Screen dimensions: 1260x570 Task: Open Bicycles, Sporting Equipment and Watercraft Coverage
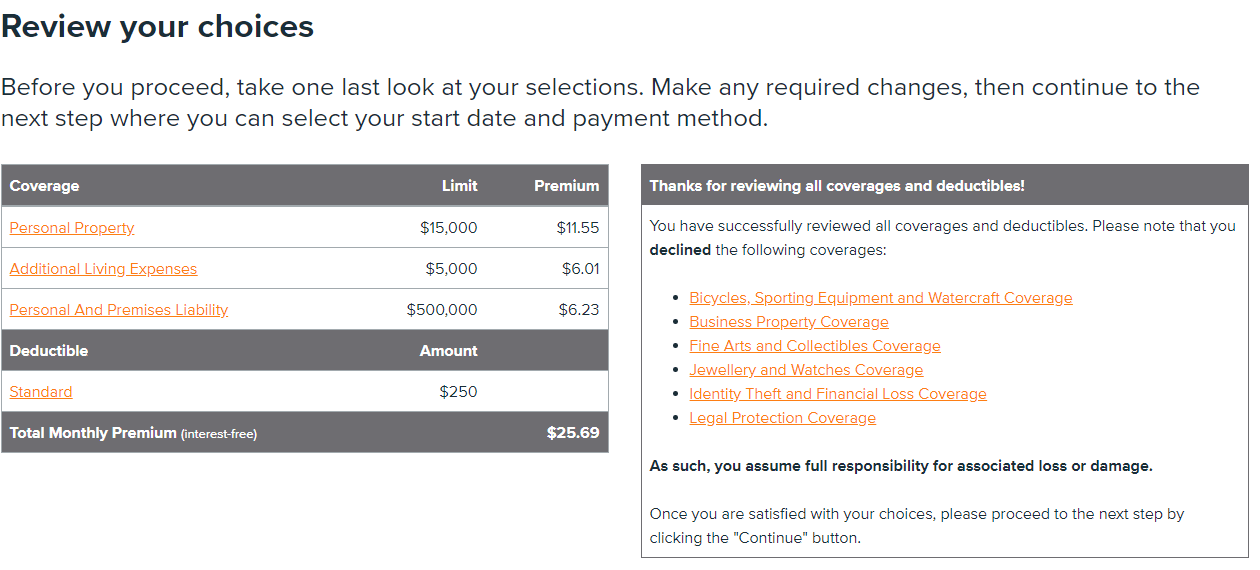tap(880, 298)
